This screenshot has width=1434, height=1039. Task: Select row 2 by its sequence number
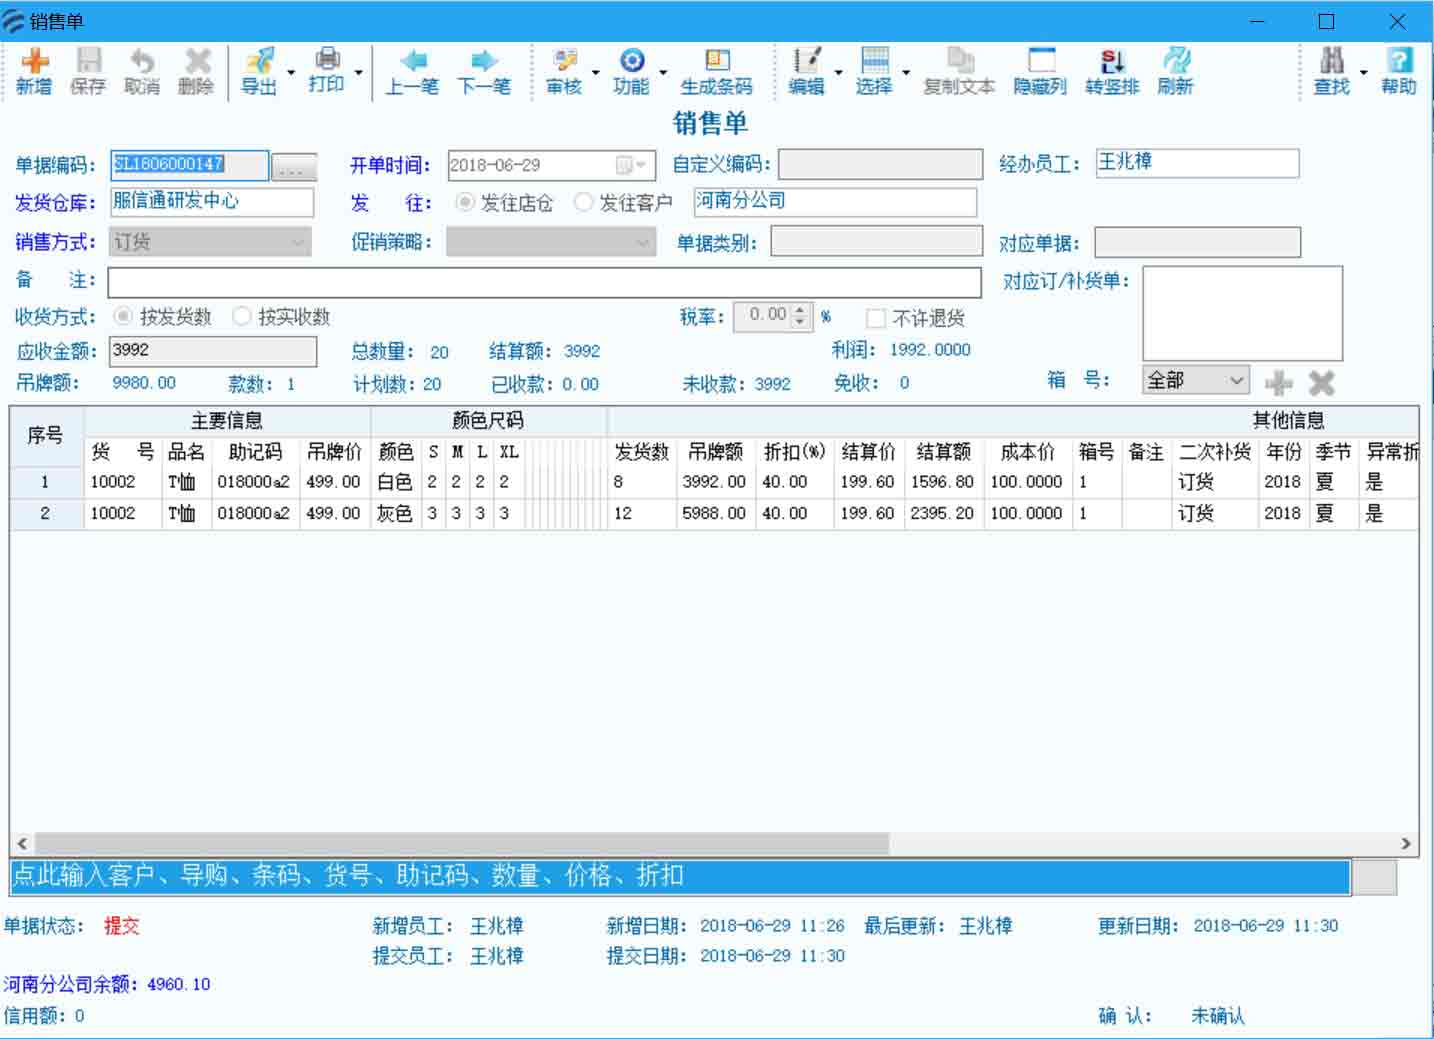pos(46,513)
